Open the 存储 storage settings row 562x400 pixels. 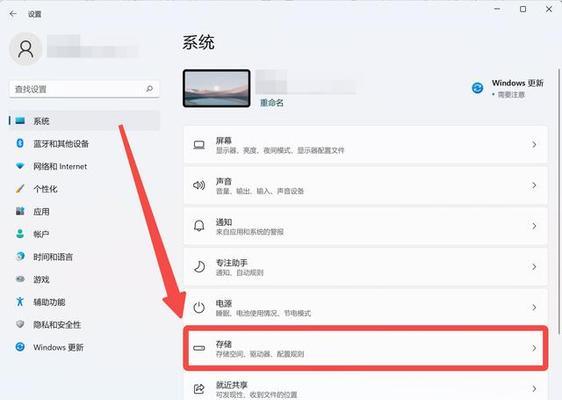[366, 348]
